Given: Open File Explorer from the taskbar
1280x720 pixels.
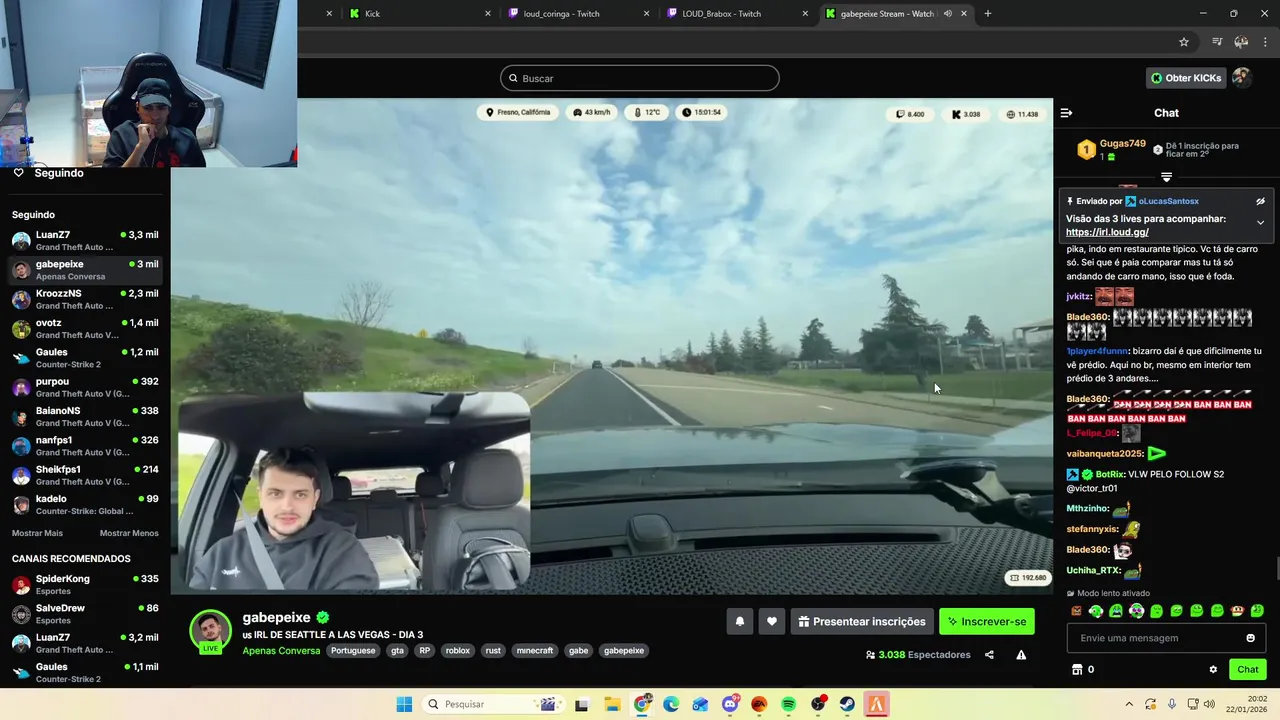Looking at the screenshot, I should coord(612,704).
